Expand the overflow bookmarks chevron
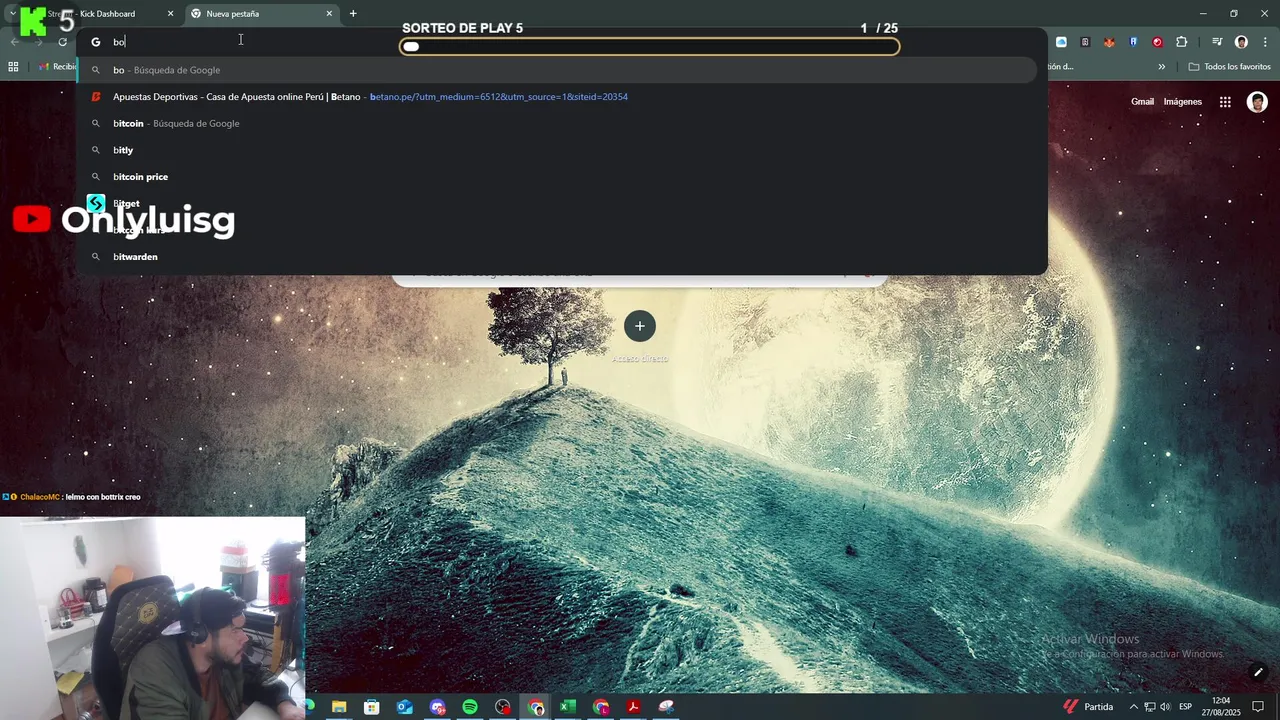 coord(1161,67)
